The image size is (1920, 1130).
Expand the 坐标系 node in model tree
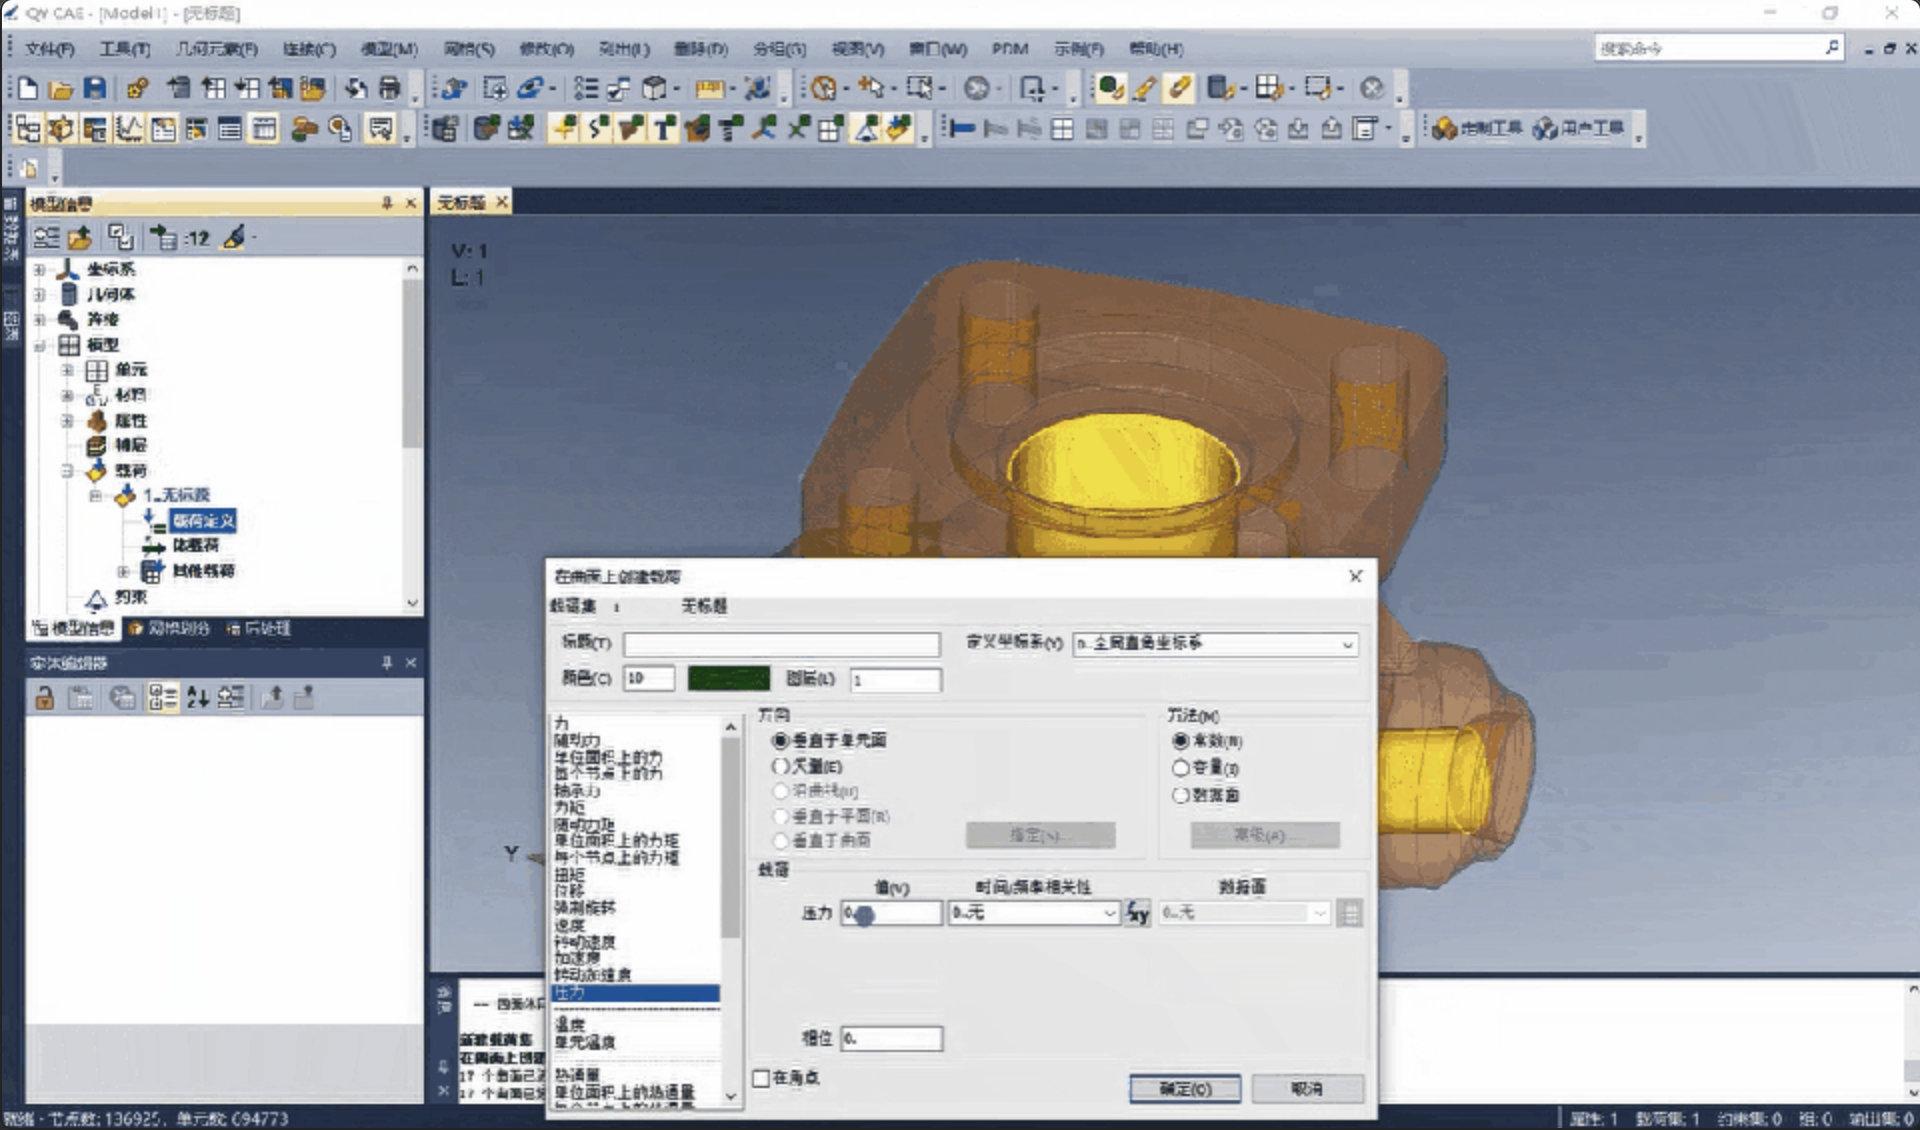coord(39,269)
